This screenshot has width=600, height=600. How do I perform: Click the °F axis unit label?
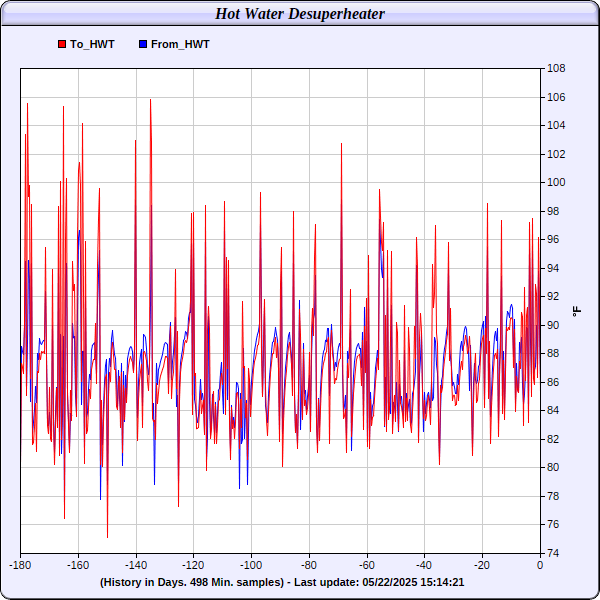coord(577,311)
